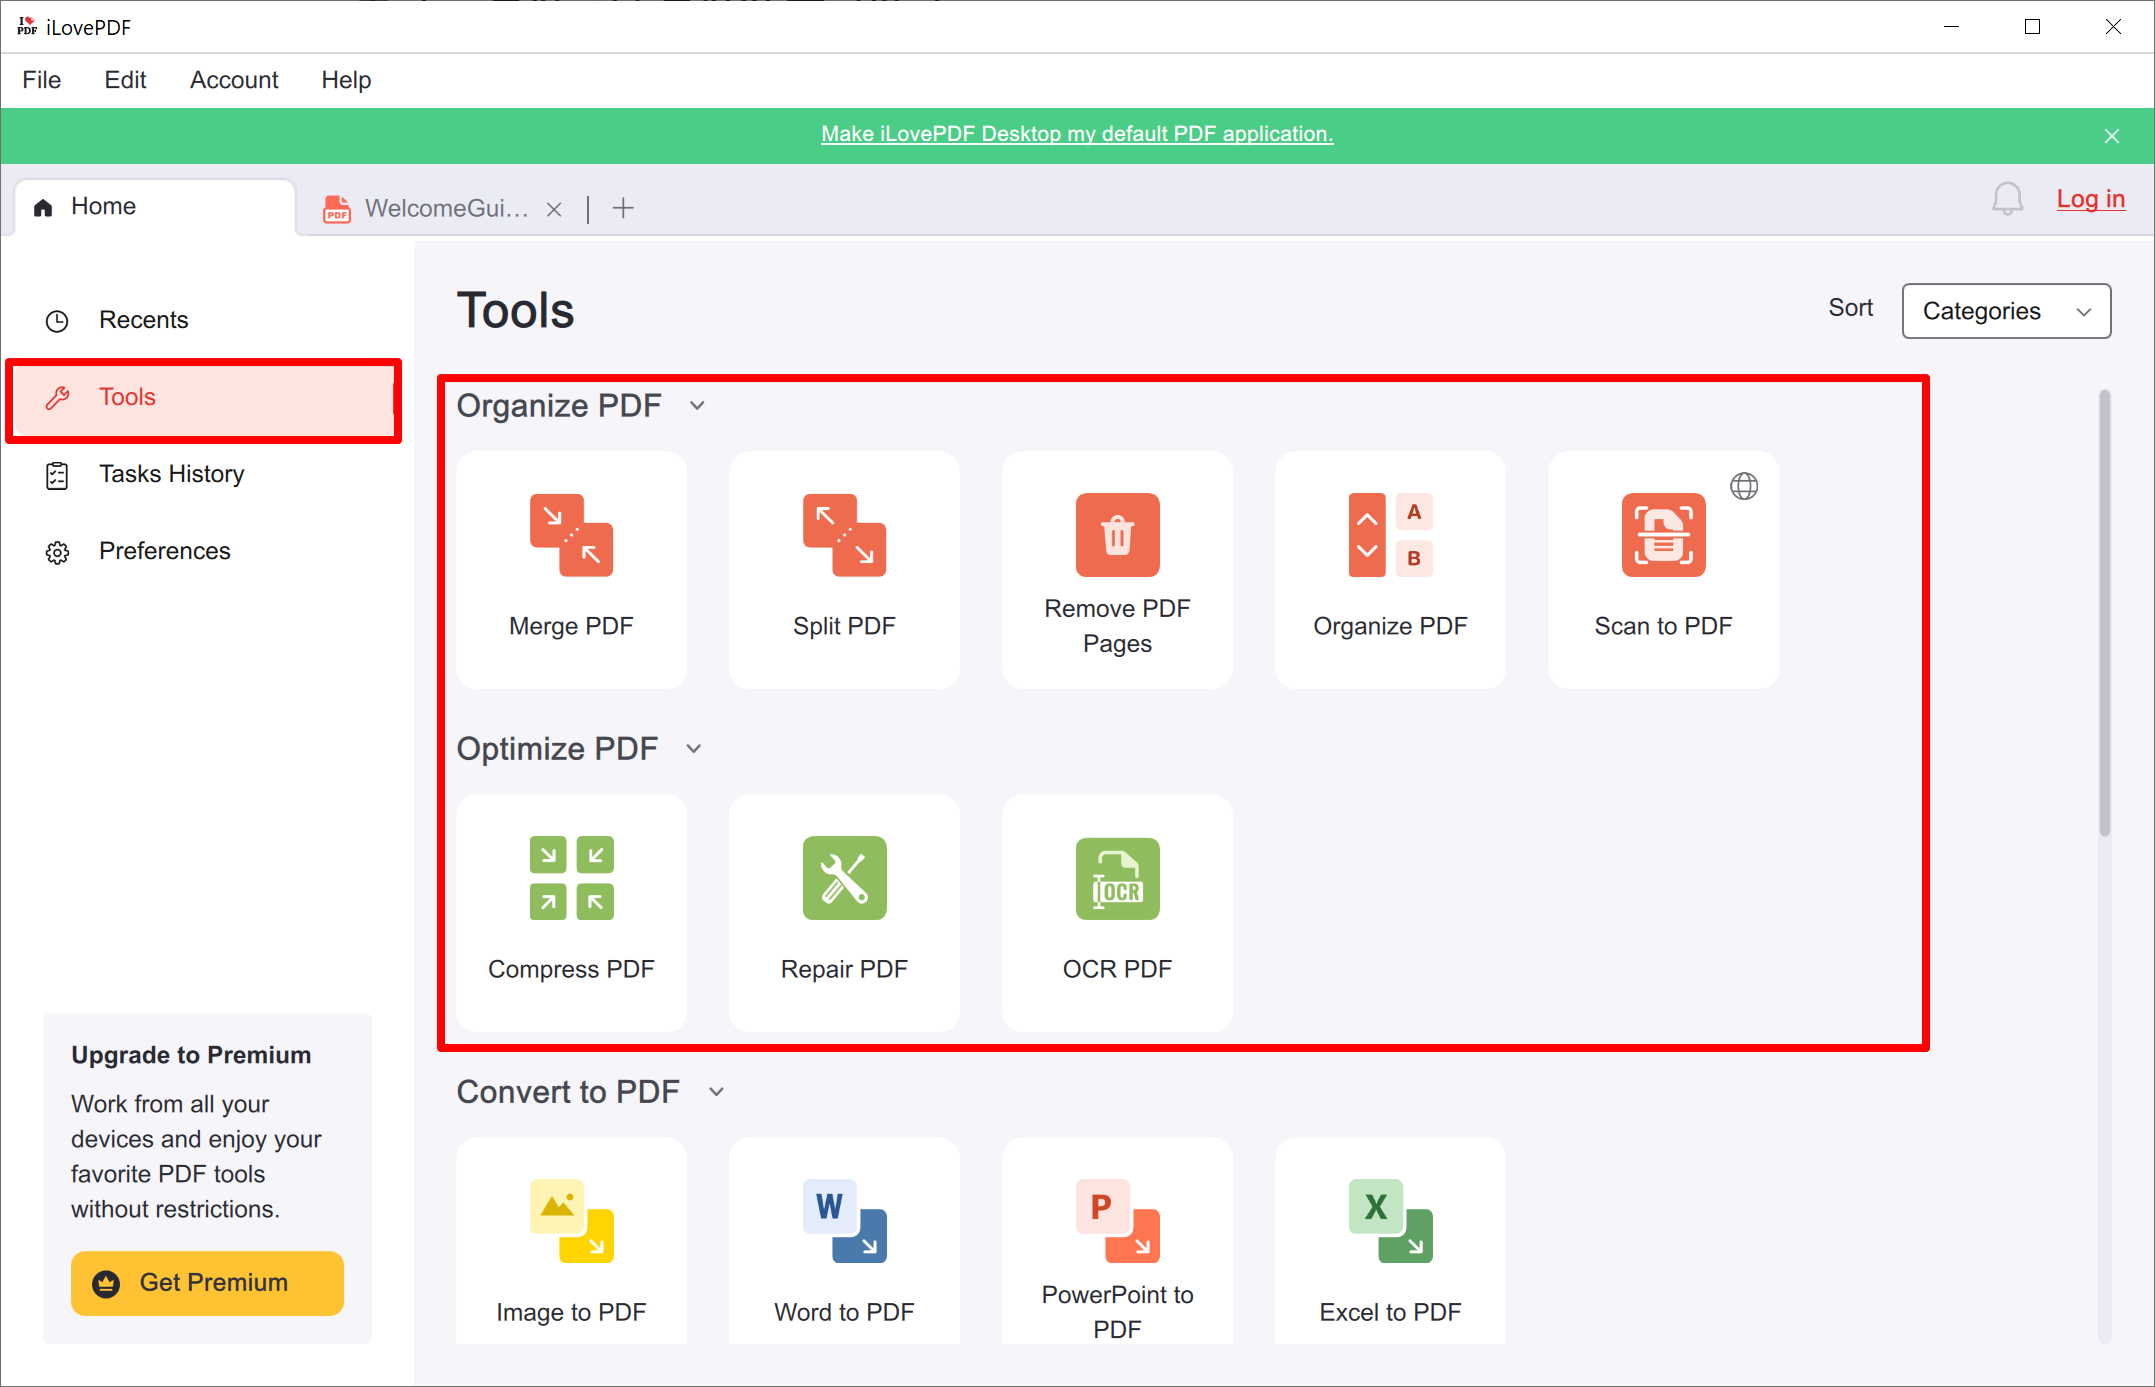
Task: Launch the Scan to PDF tool
Action: (x=1663, y=570)
